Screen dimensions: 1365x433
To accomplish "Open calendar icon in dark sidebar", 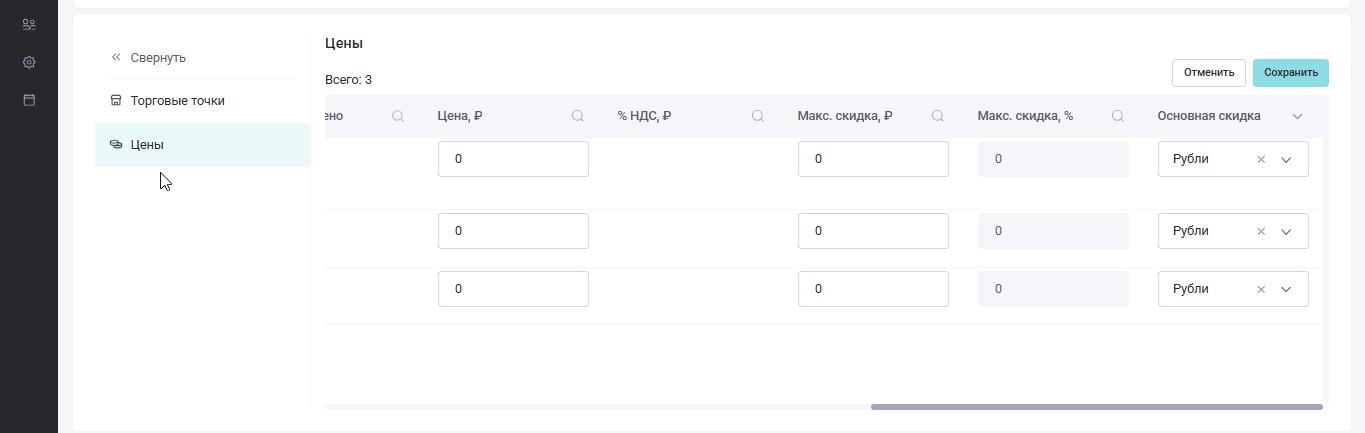I will click(29, 100).
